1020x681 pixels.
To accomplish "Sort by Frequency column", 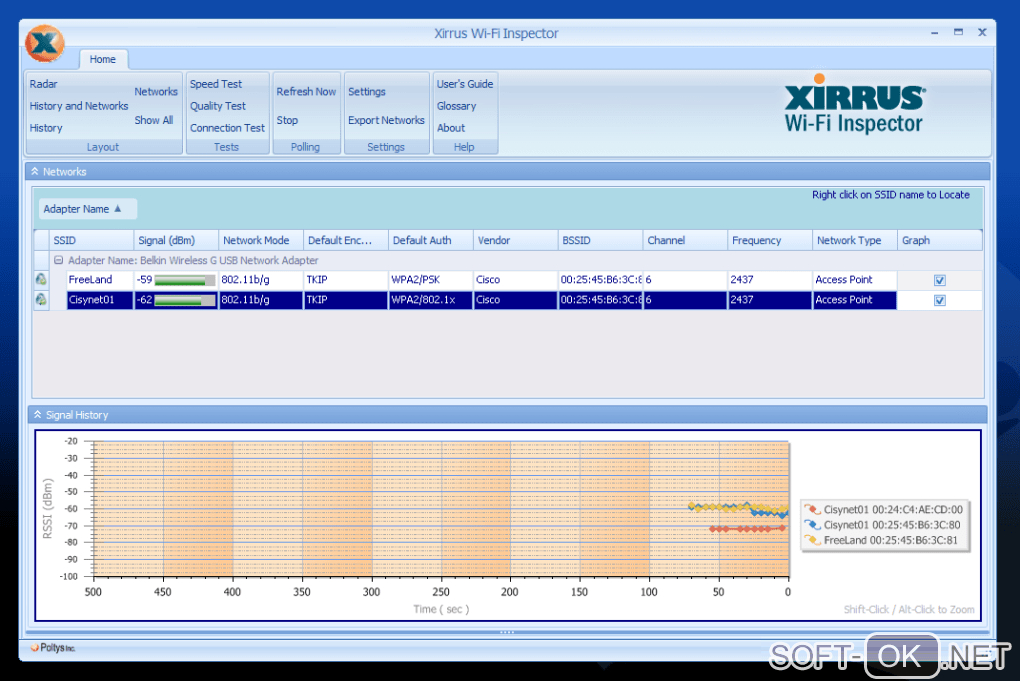I will point(770,240).
